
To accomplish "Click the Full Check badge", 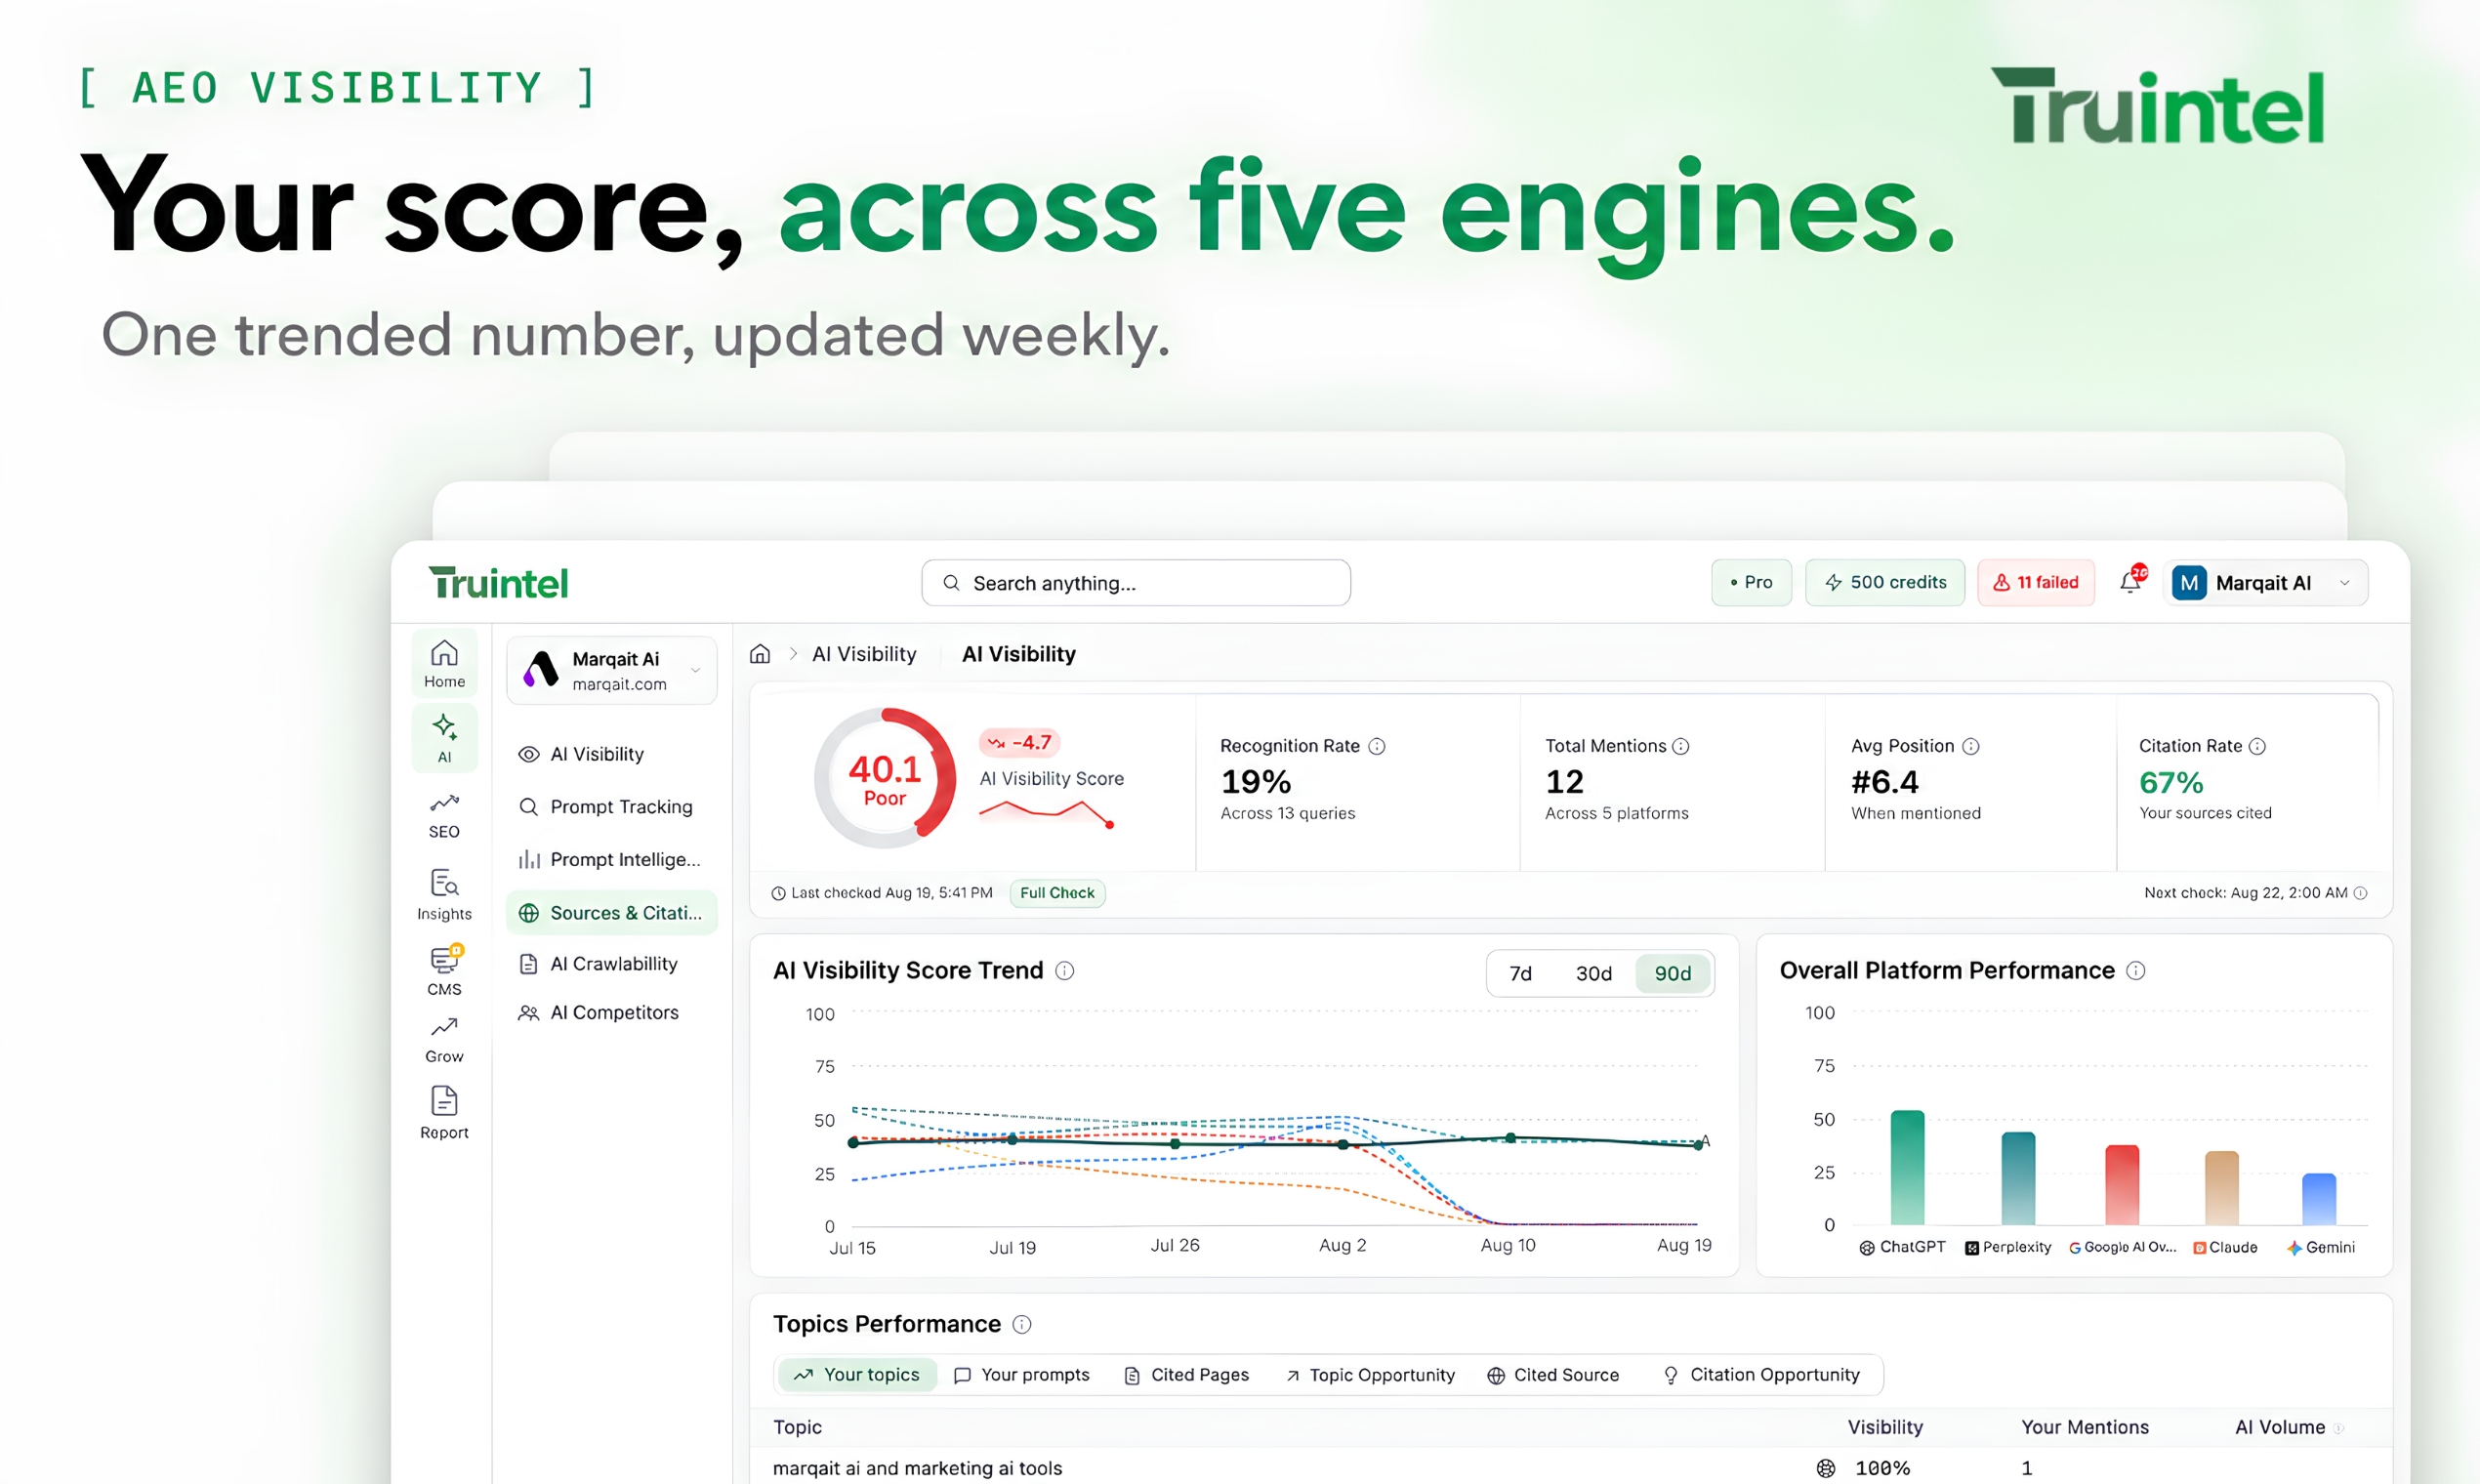I will (x=1057, y=893).
